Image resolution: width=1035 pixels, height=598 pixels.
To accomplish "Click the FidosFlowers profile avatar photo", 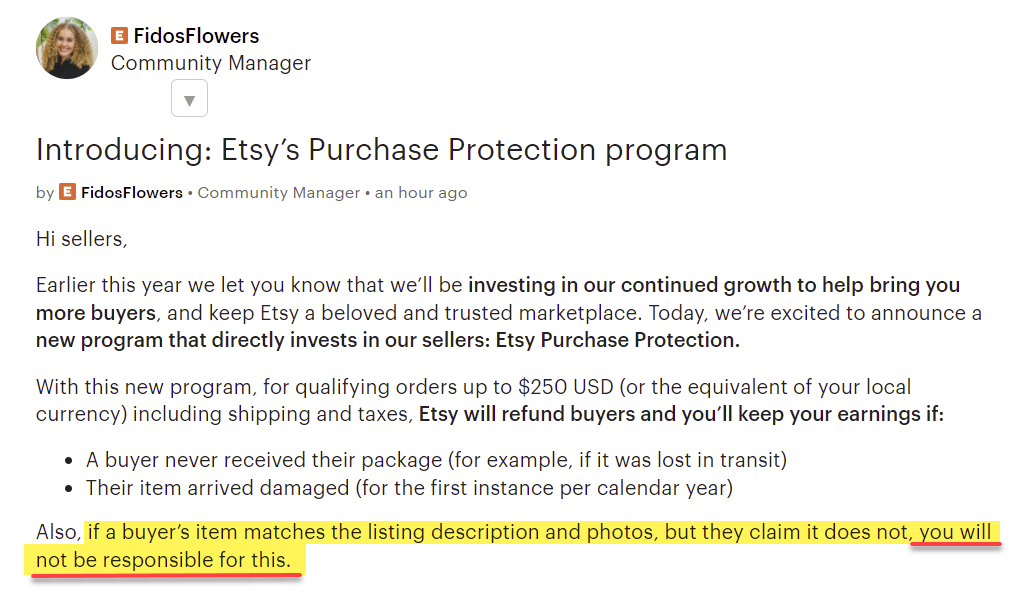I will (x=67, y=48).
